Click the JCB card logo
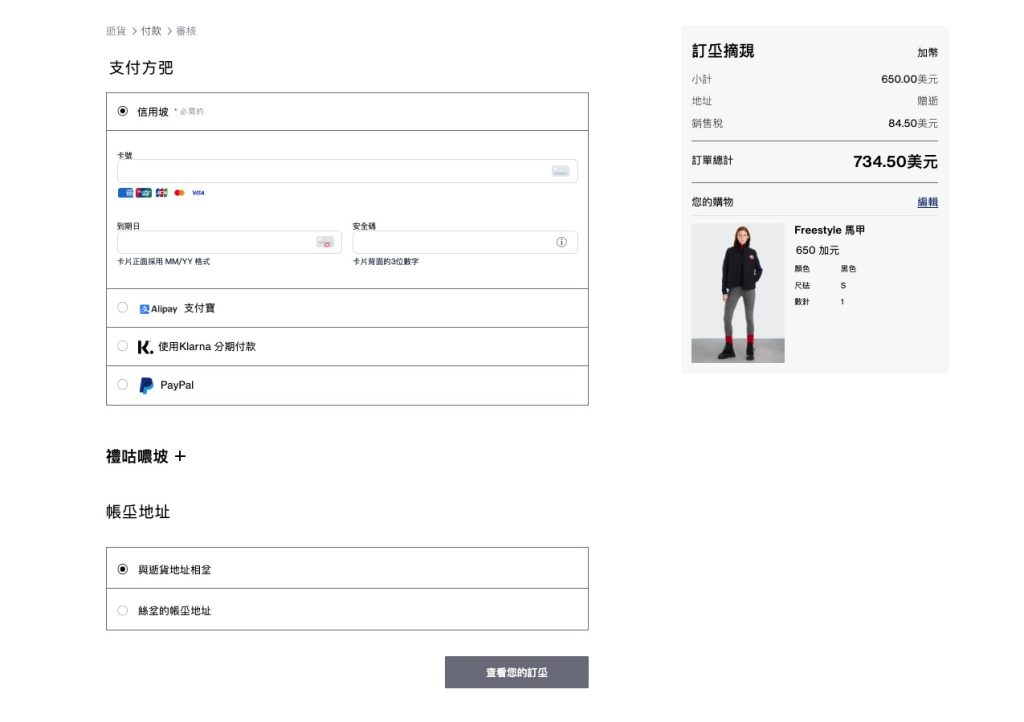 [162, 193]
